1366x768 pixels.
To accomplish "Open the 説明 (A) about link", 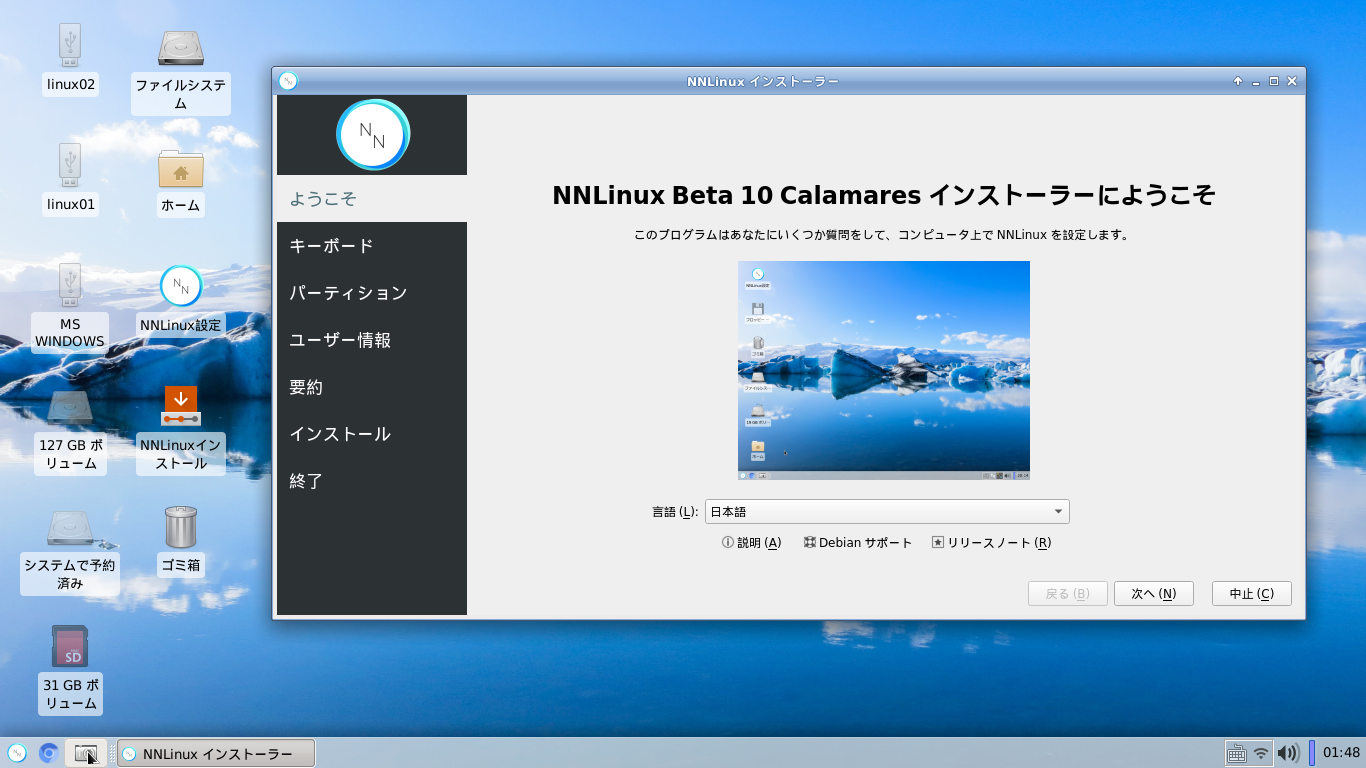I will pos(751,543).
